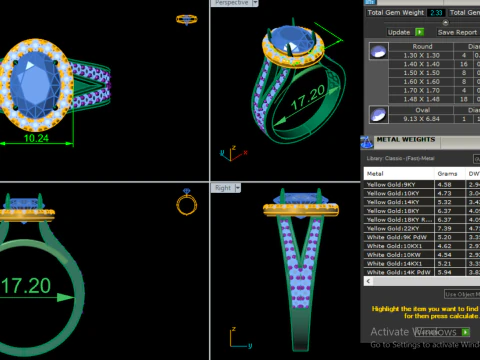This screenshot has height=360, width=480.
Task: Click the green calculate arrow at panel bottom
Action: 465,332
